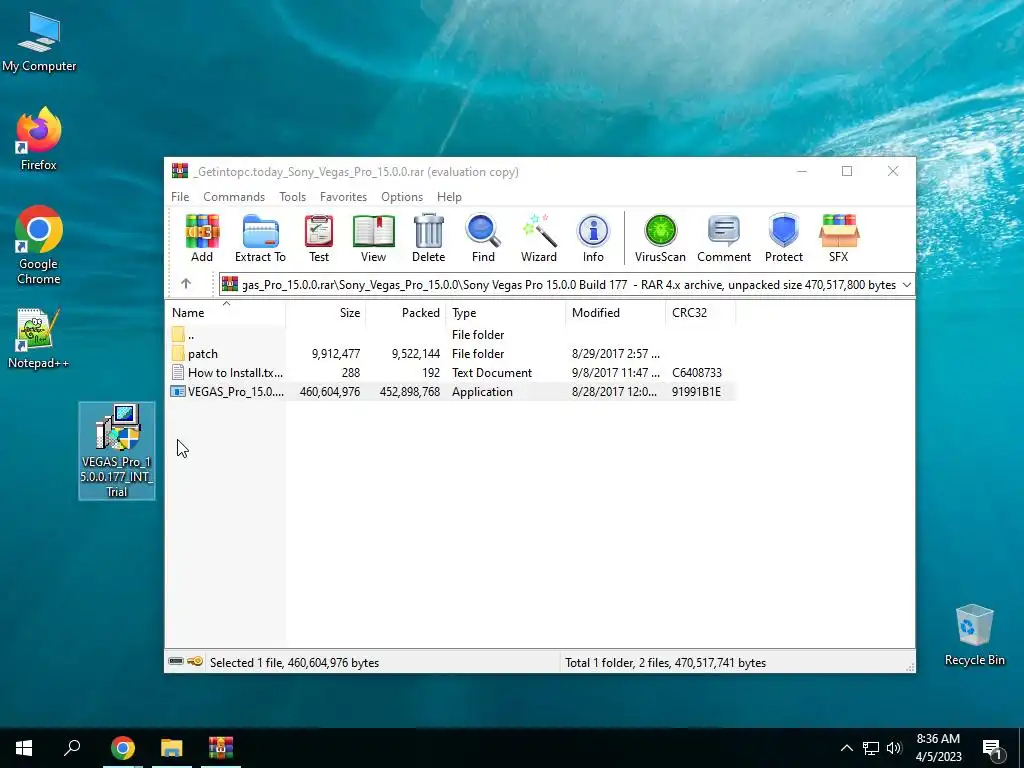Open network icon in system tray
This screenshot has height=768, width=1024.
click(871, 748)
